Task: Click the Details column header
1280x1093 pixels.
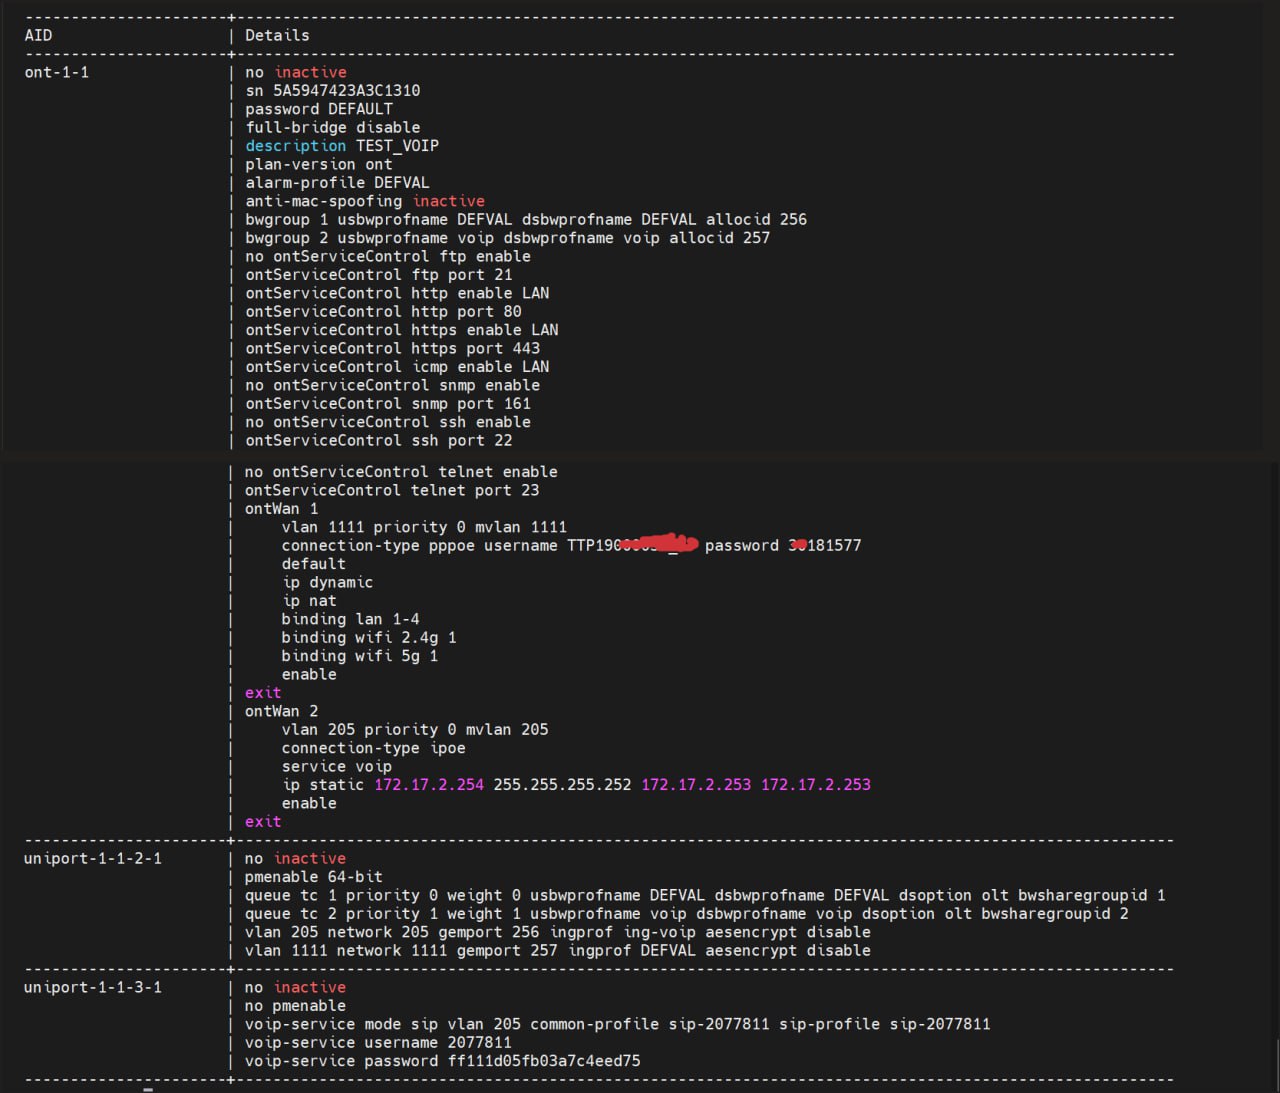Action: coord(277,35)
